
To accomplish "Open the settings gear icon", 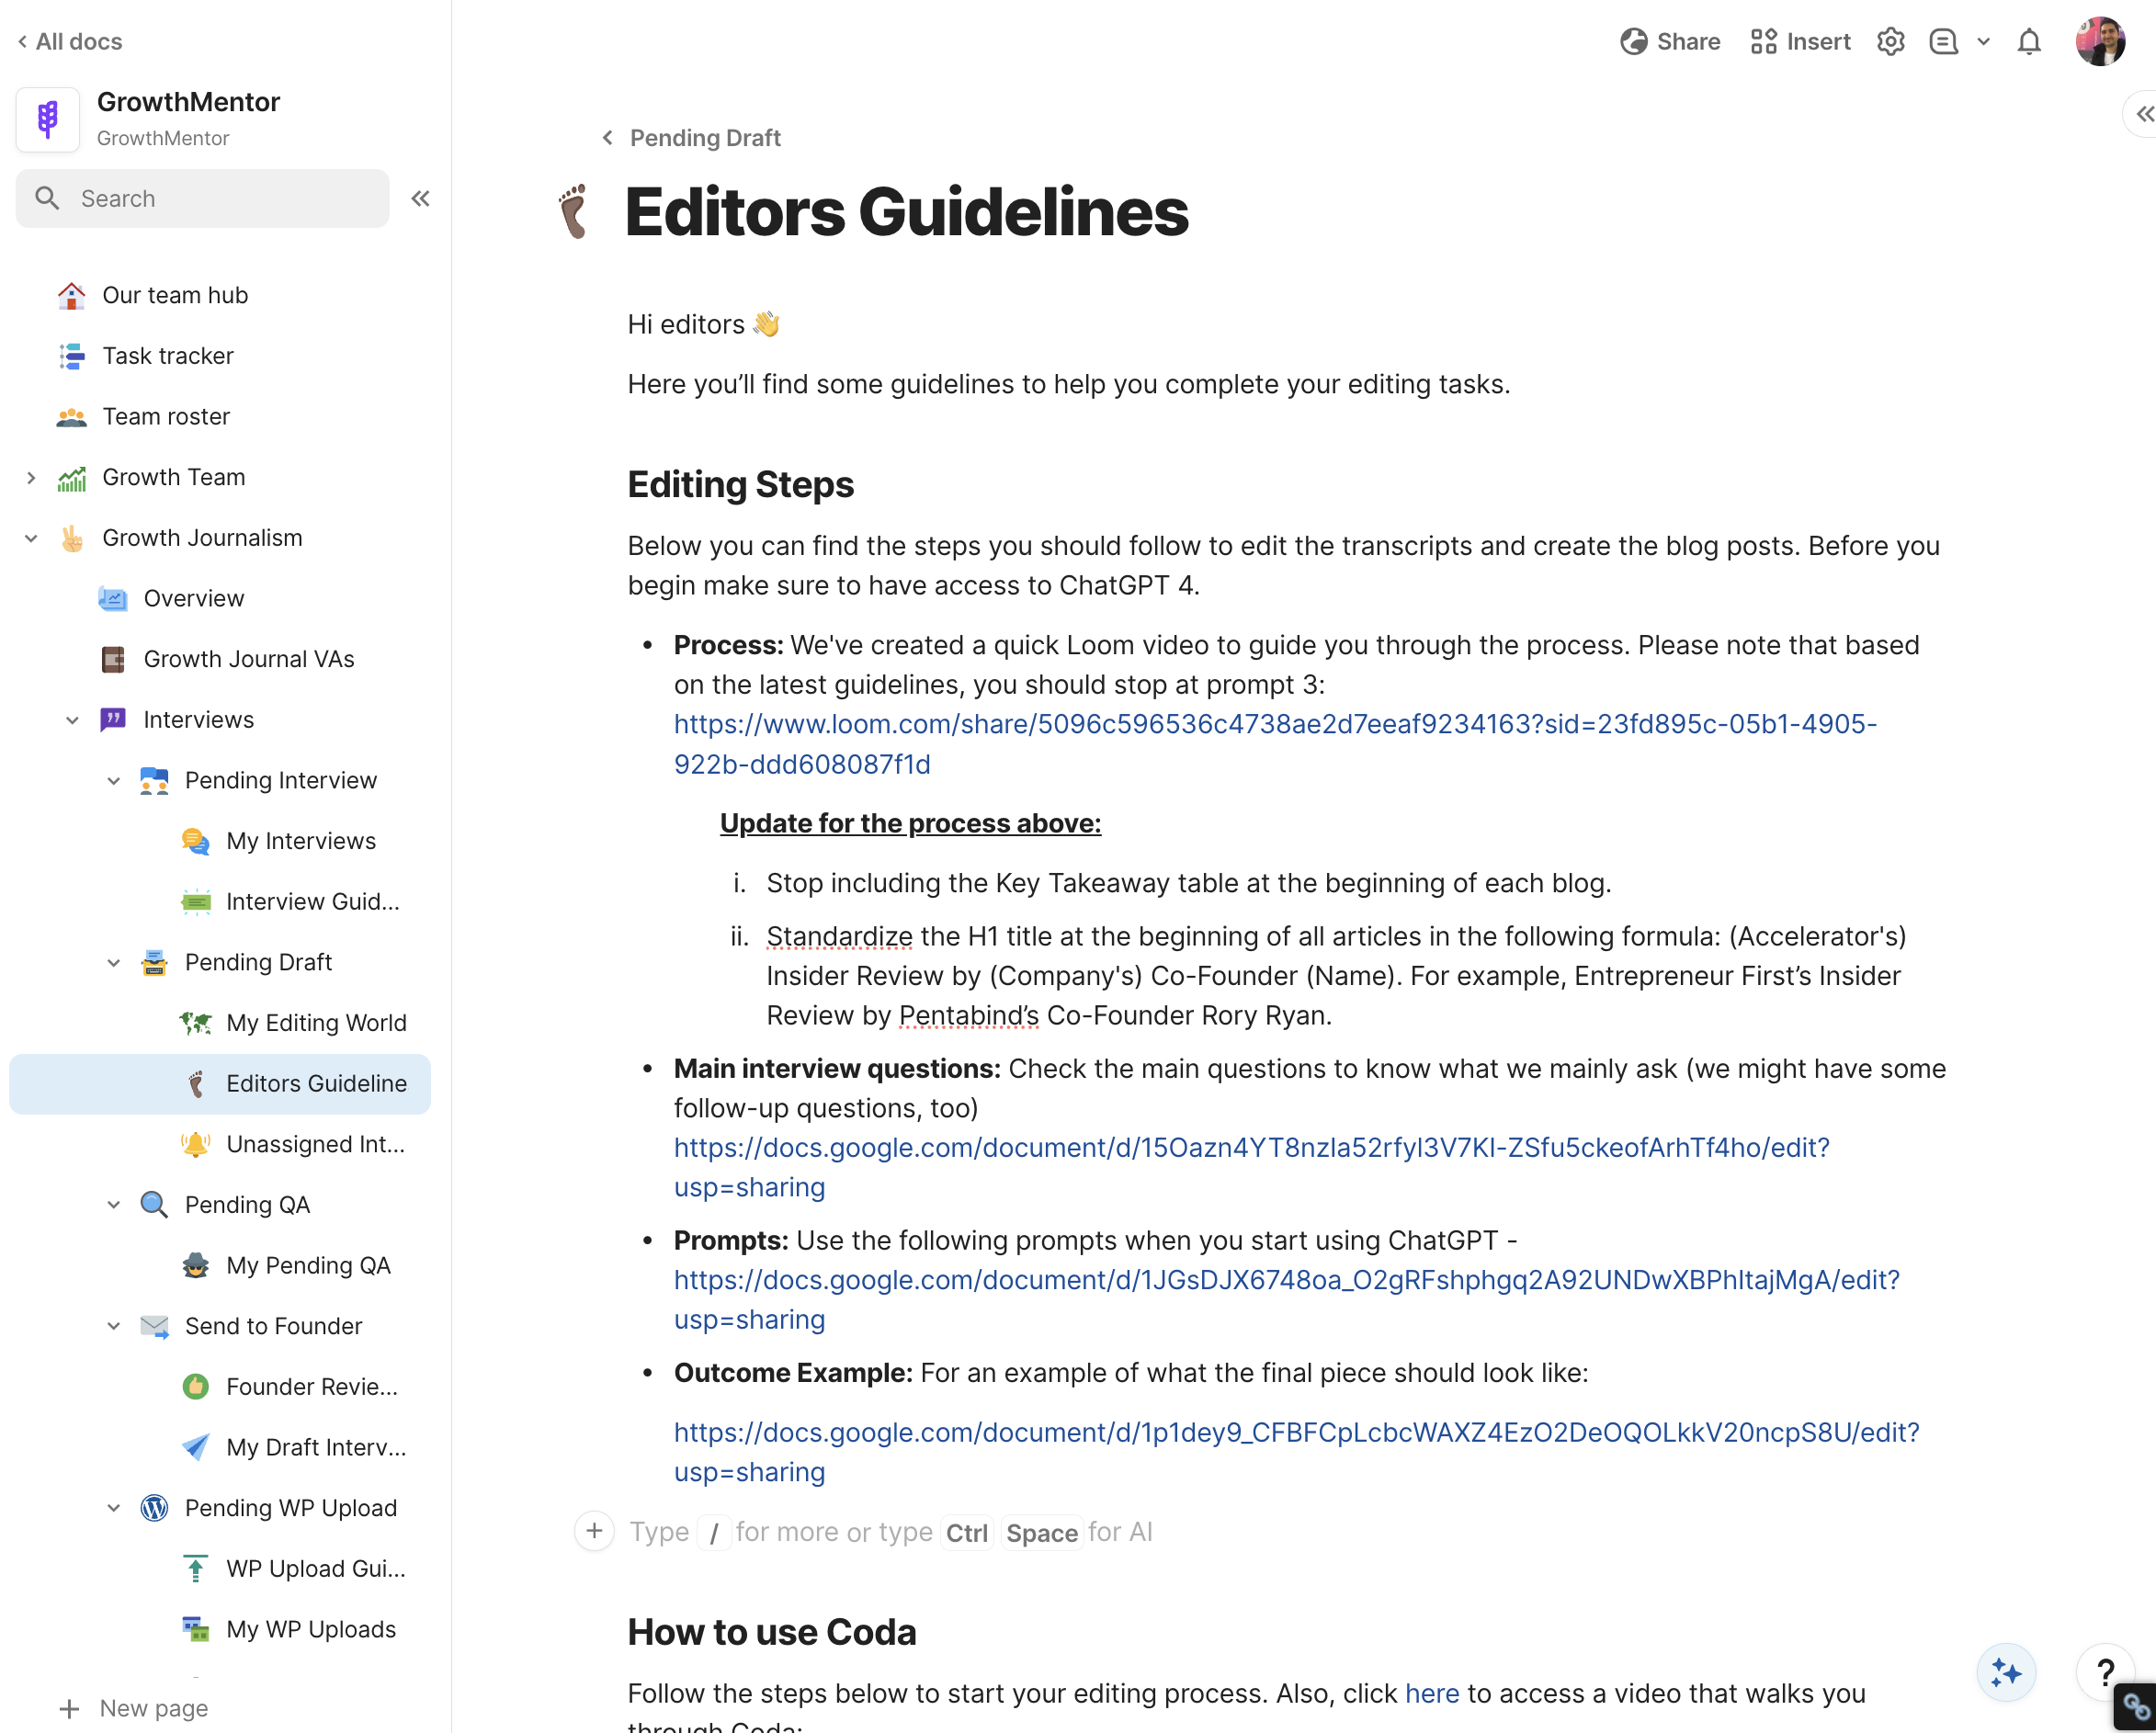I will tap(1890, 42).
